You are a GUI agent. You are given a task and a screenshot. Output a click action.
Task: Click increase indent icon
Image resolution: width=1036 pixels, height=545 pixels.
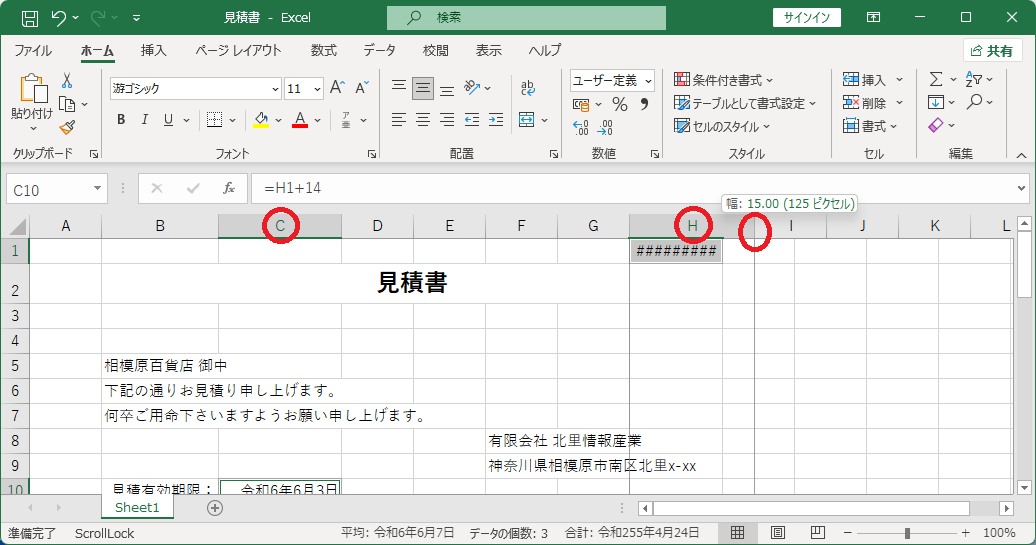496,120
